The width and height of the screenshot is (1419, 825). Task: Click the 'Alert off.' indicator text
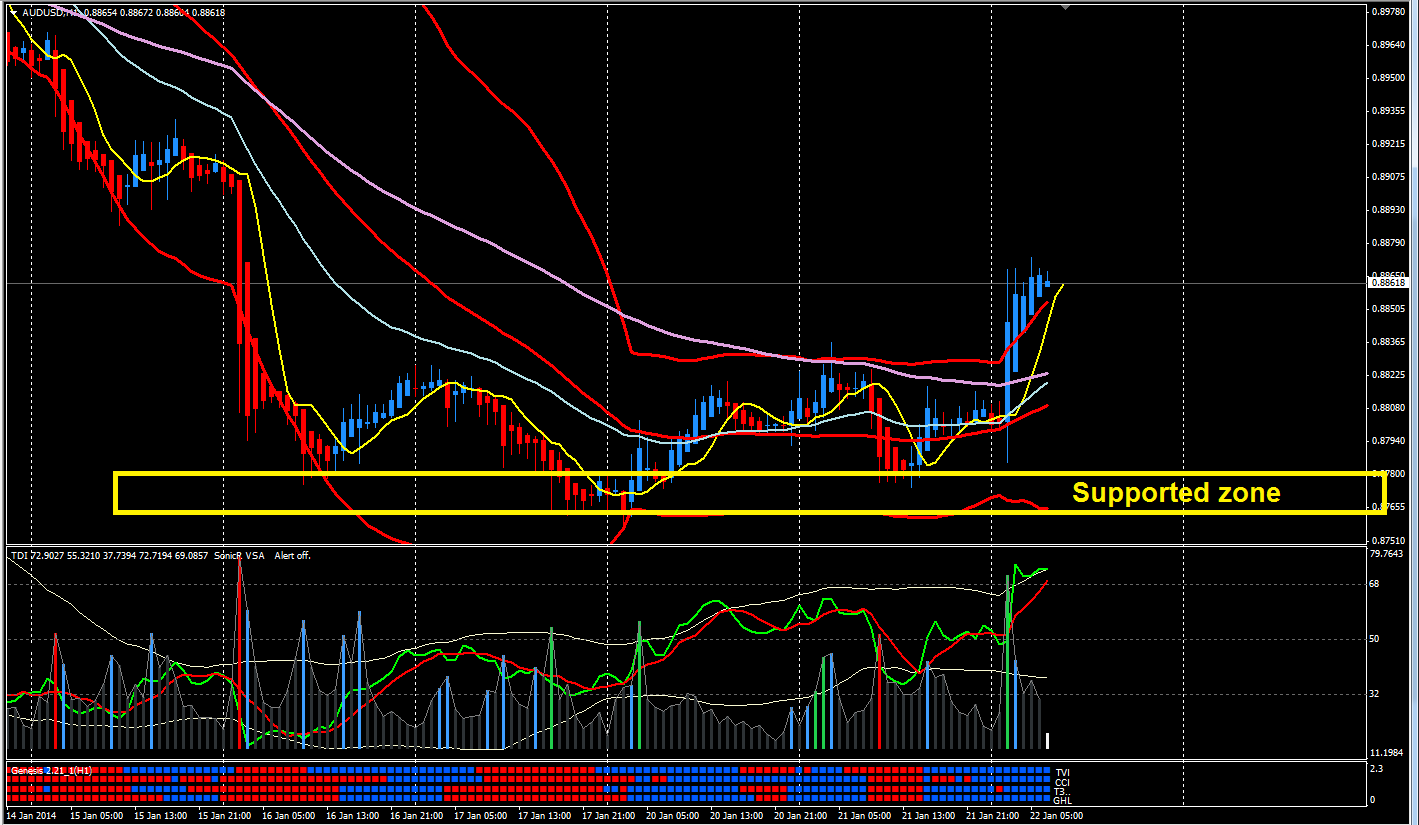(292, 555)
